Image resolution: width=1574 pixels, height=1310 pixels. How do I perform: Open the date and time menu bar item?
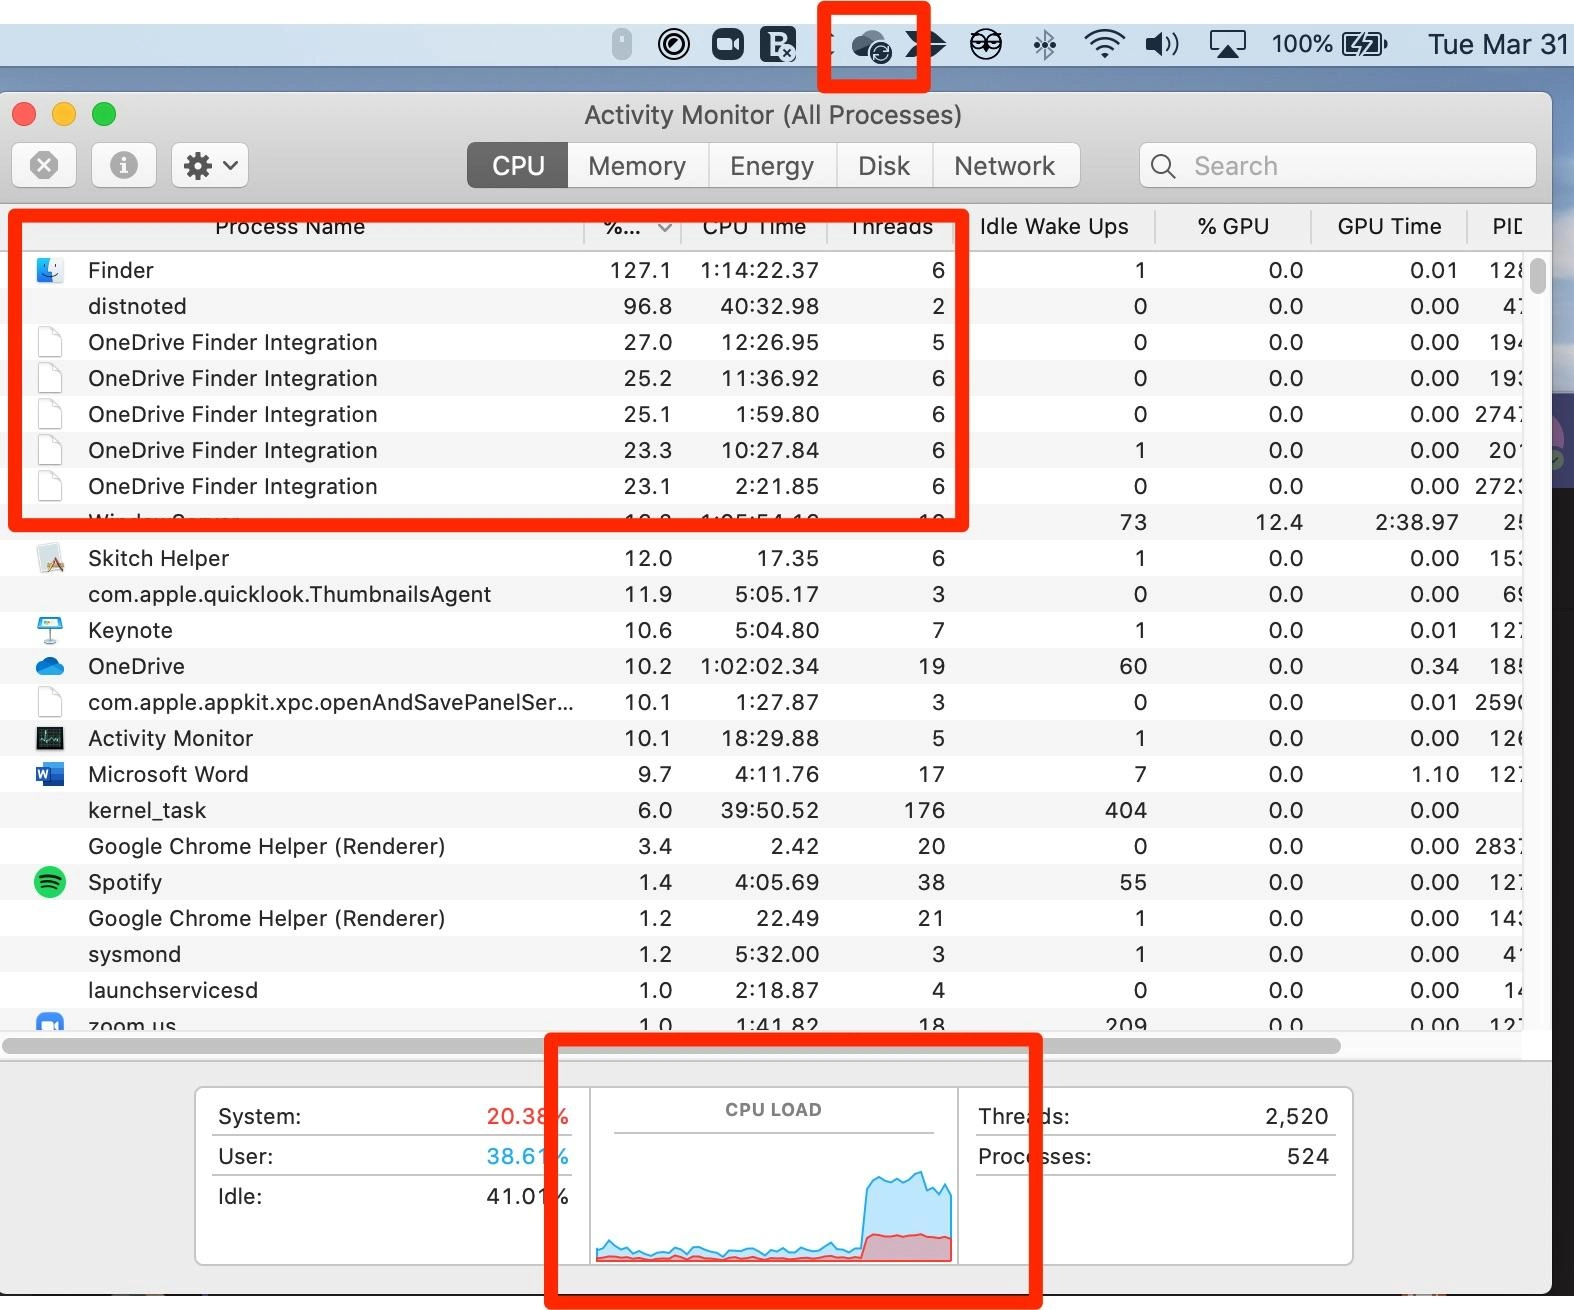pyautogui.click(x=1497, y=45)
